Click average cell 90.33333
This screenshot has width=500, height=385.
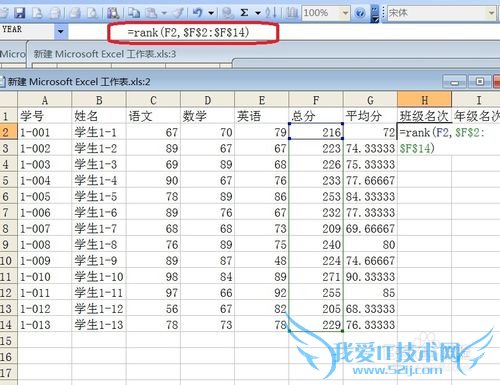370,277
